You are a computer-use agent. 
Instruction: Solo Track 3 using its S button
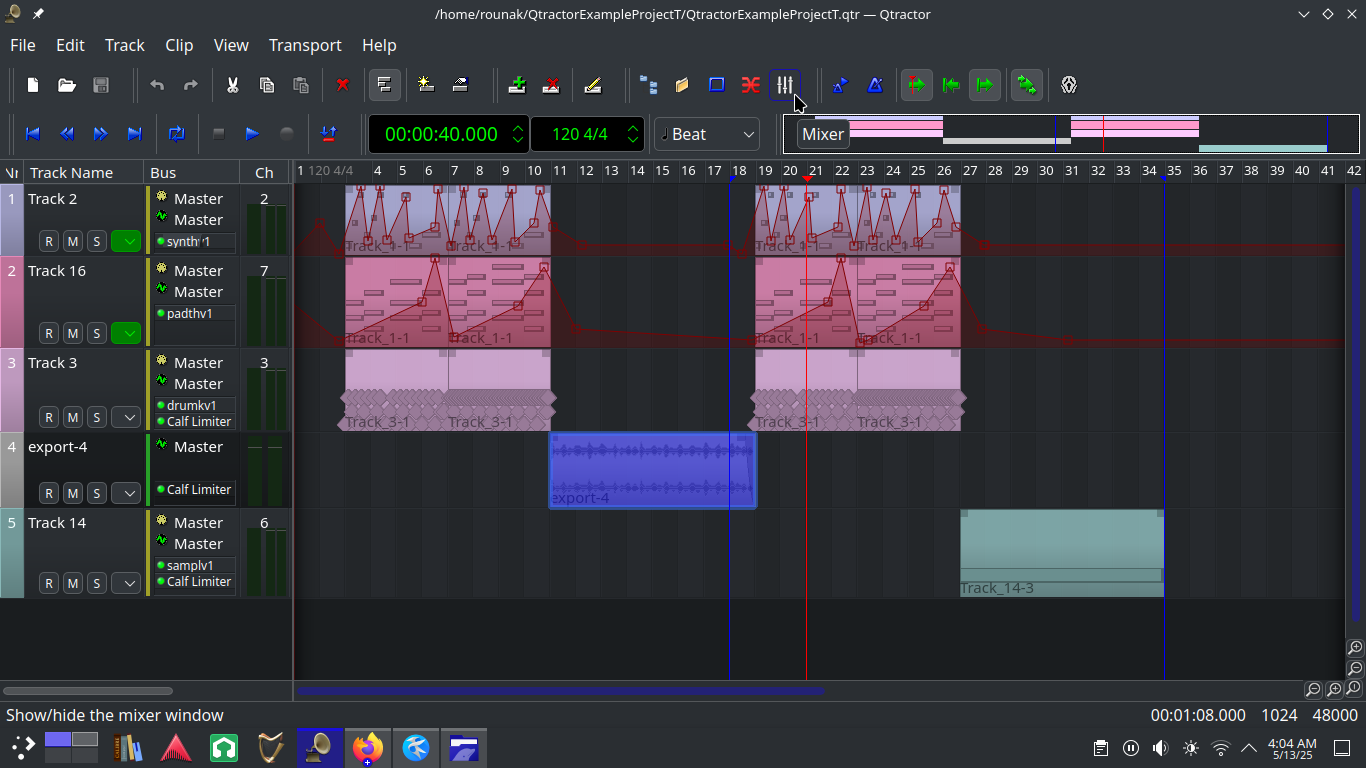97,417
